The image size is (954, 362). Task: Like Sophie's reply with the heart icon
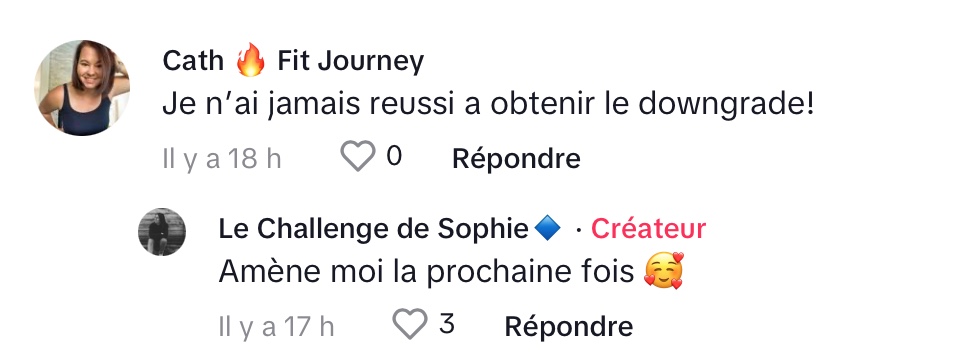(409, 324)
